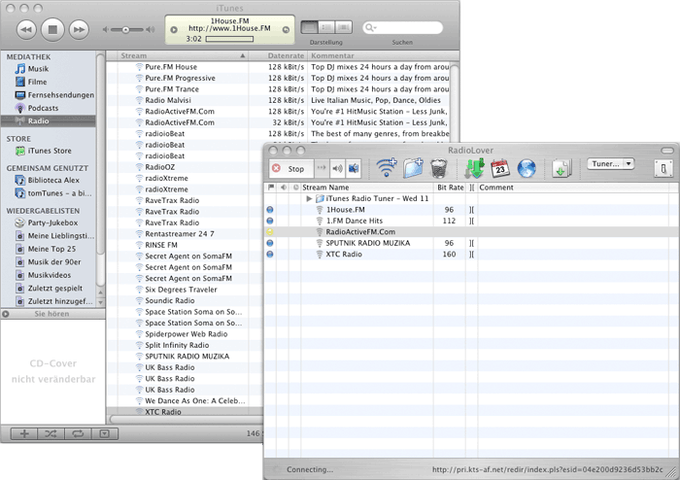Select 1.FM Dance Hits stream in RadioLover
The height and width of the screenshot is (480, 680).
pyautogui.click(x=471, y=221)
